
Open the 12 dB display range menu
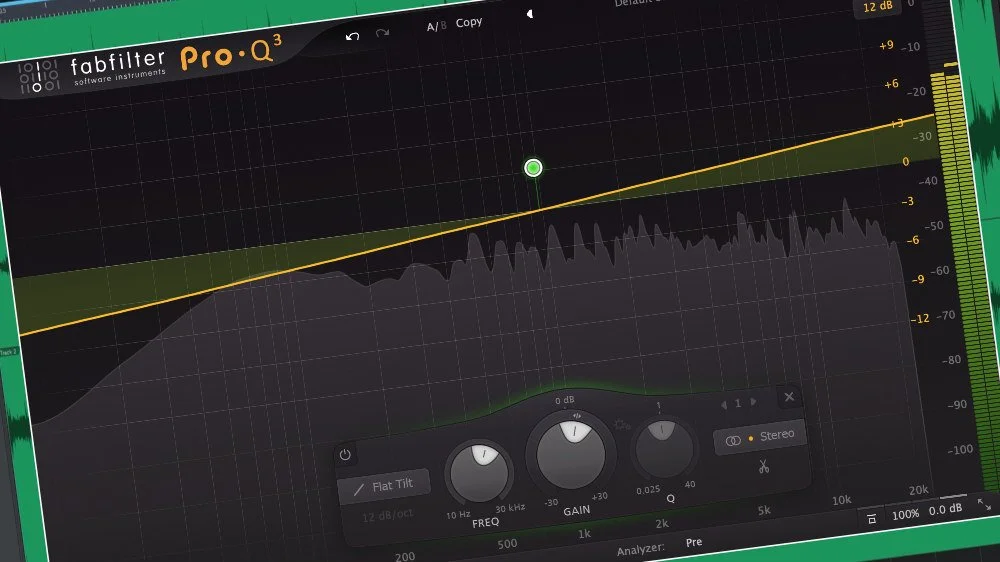878,7
